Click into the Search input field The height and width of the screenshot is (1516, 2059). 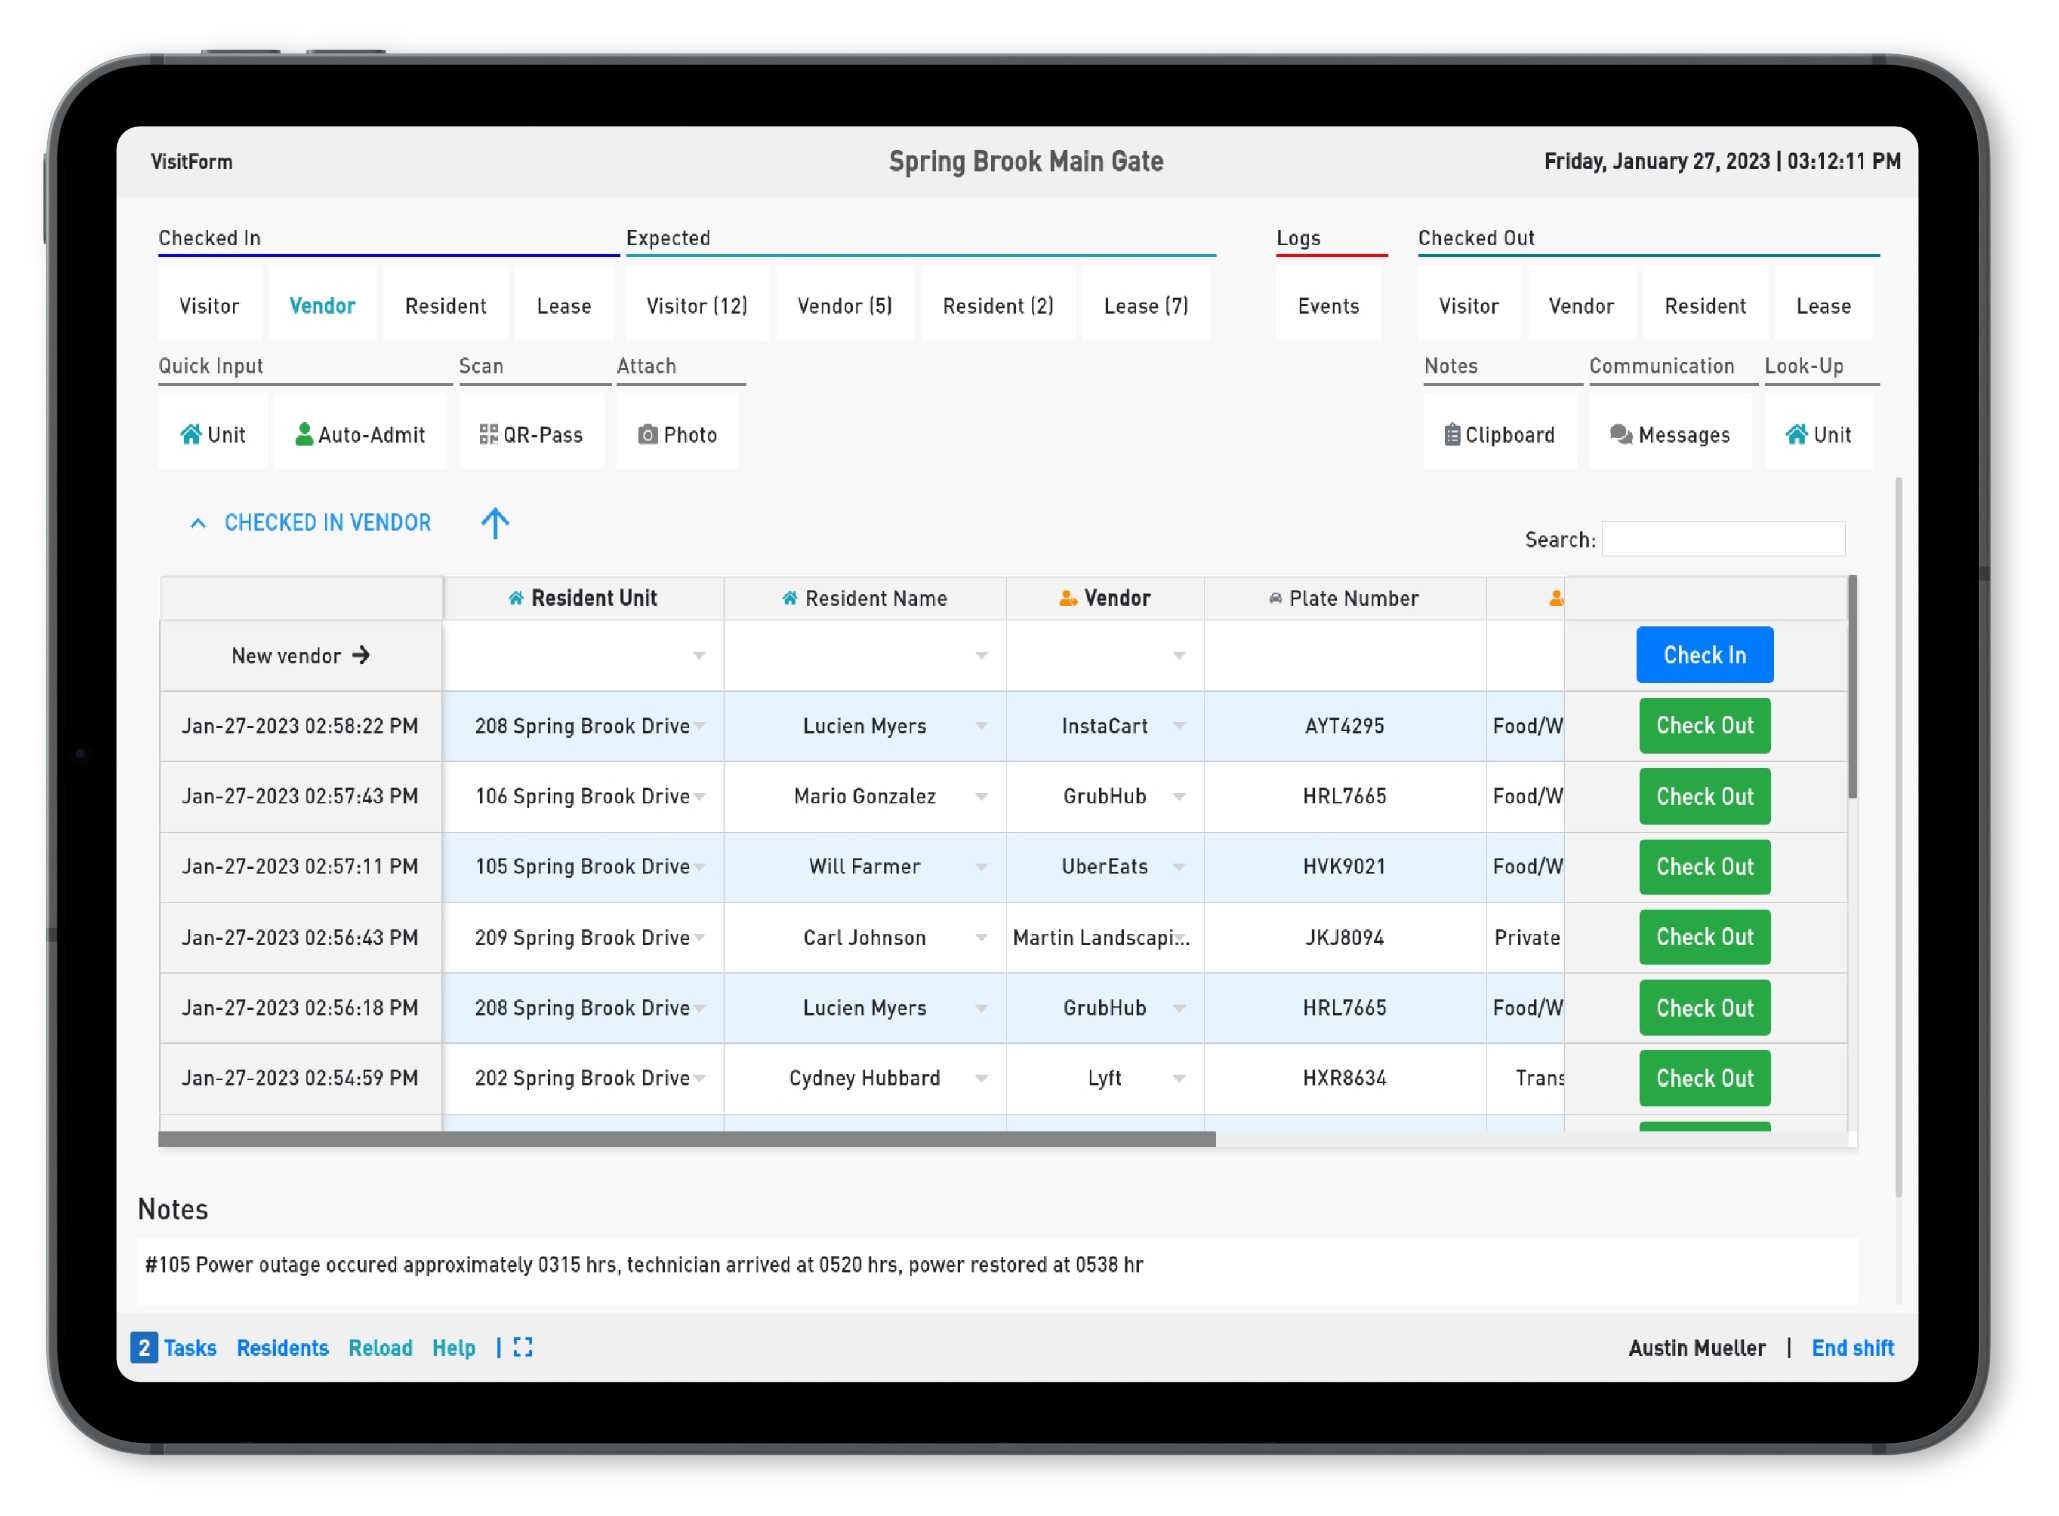pos(1723,539)
